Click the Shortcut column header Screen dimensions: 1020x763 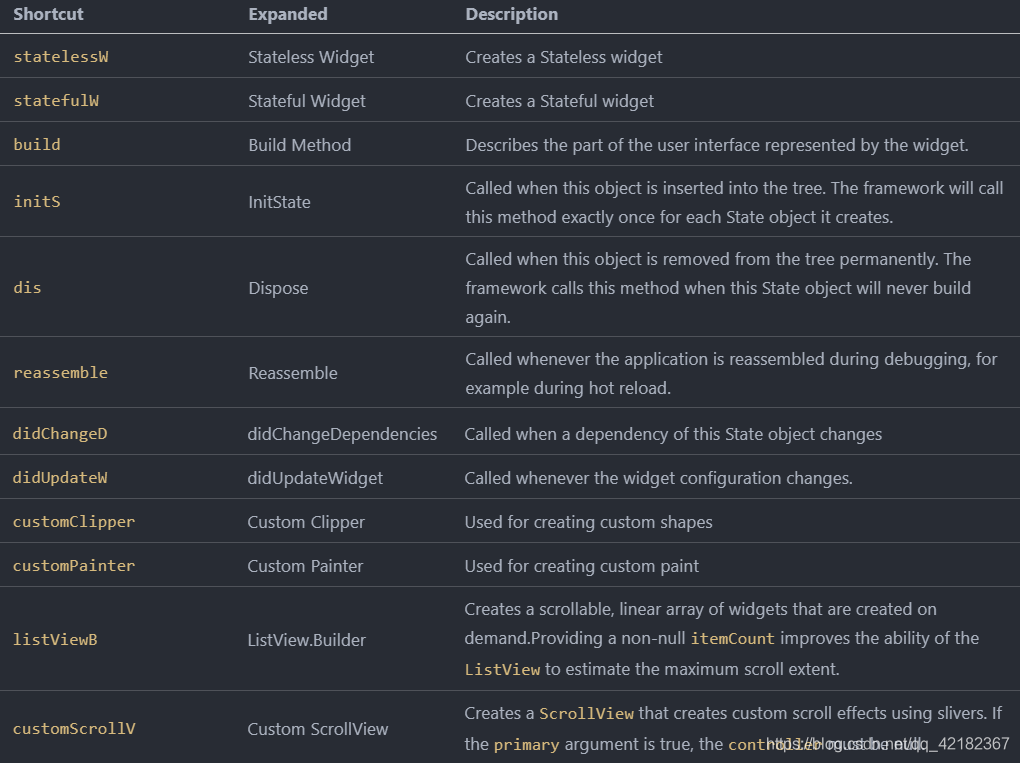[x=48, y=15]
